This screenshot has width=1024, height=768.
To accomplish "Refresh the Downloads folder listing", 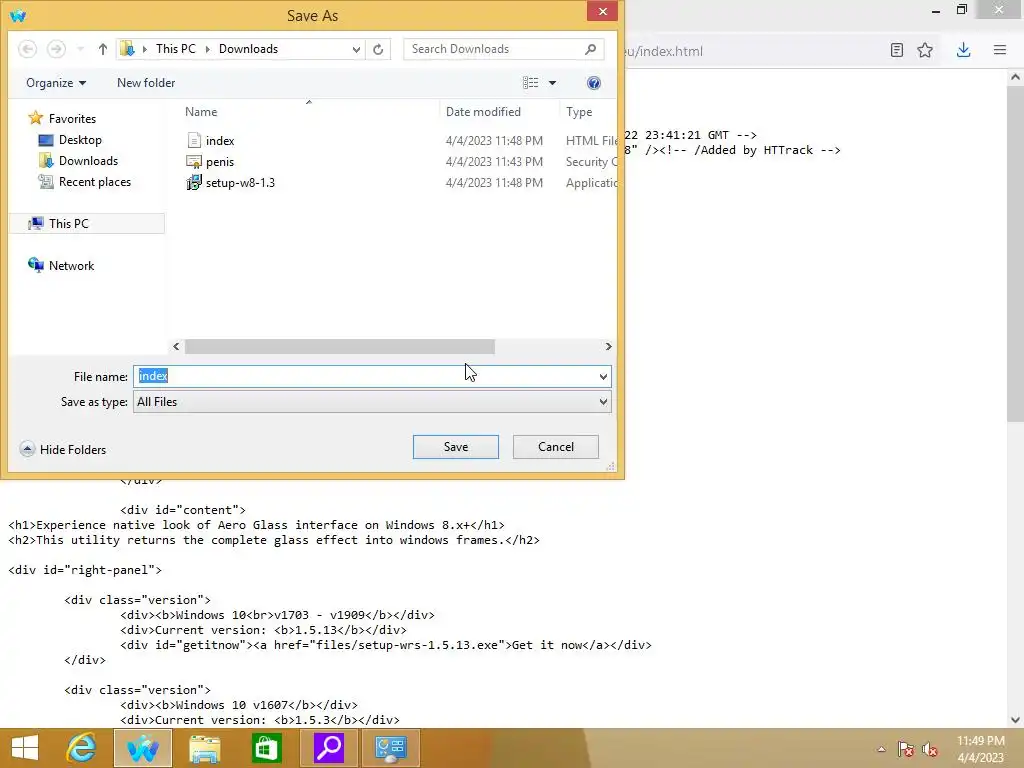I will click(378, 49).
